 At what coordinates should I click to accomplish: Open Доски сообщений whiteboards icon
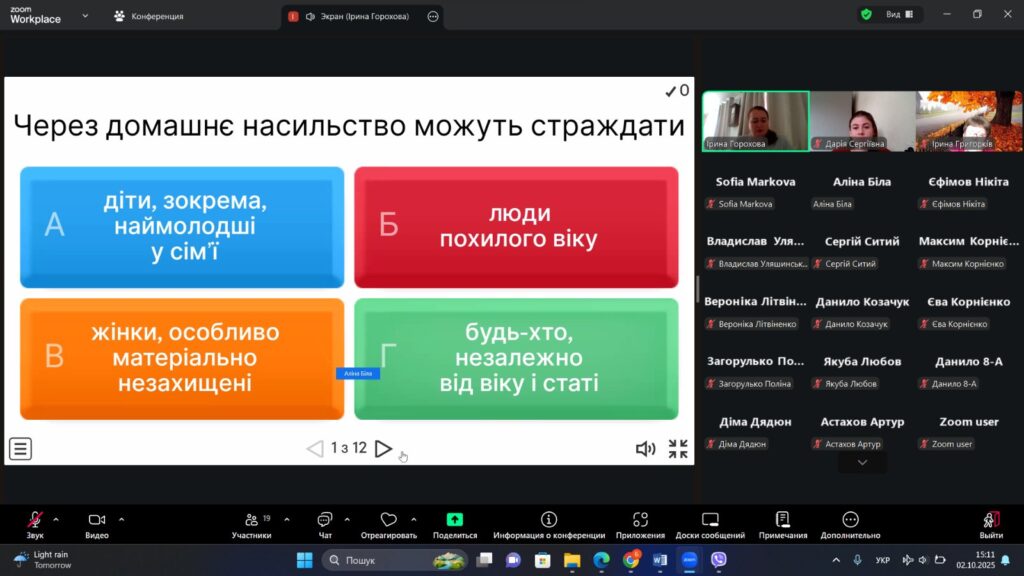(710, 520)
